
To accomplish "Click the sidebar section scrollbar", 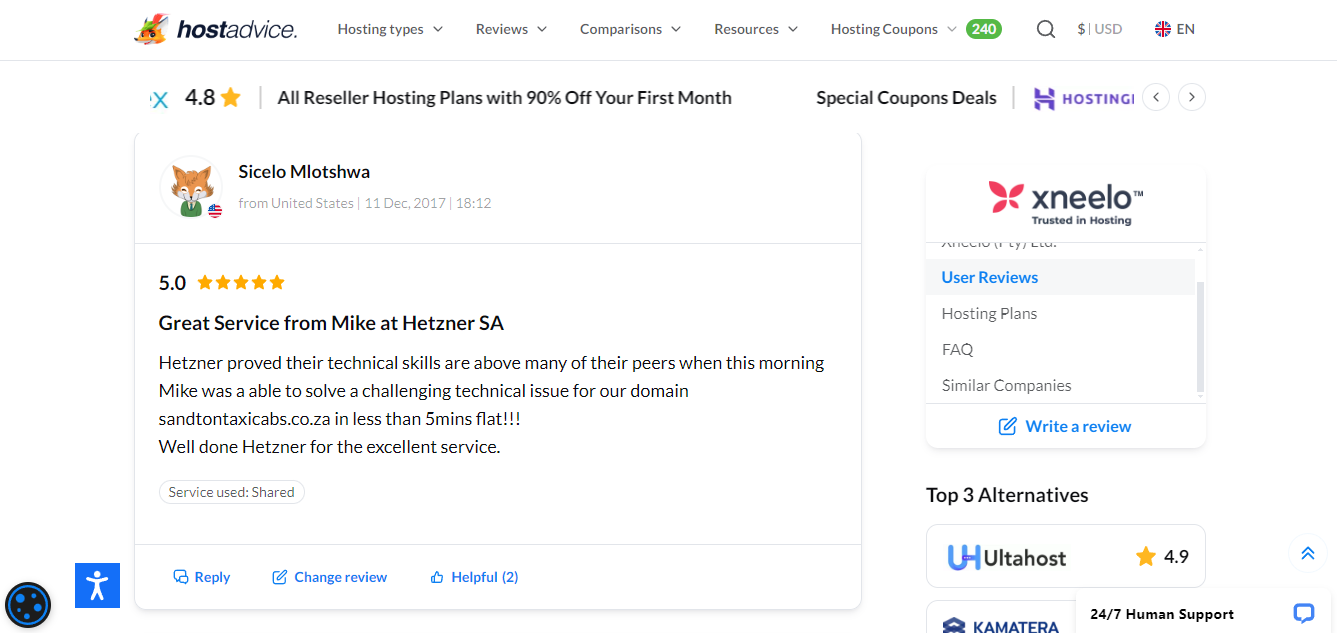I will click(1200, 337).
